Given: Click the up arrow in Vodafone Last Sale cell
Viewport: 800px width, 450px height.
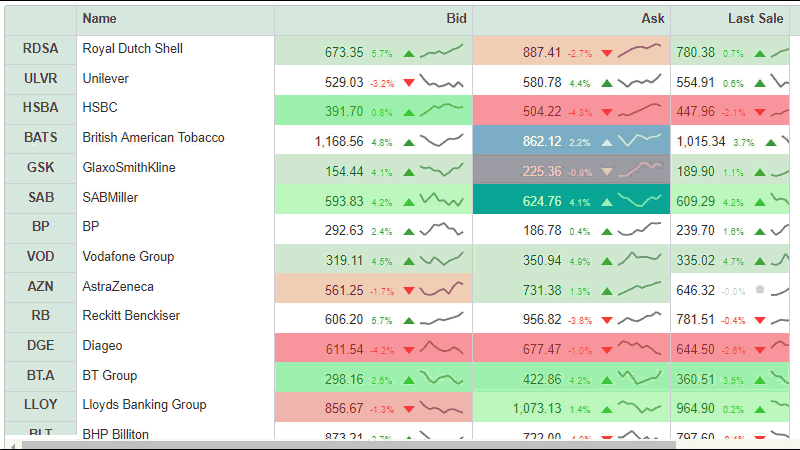Looking at the screenshot, I should point(770,261).
